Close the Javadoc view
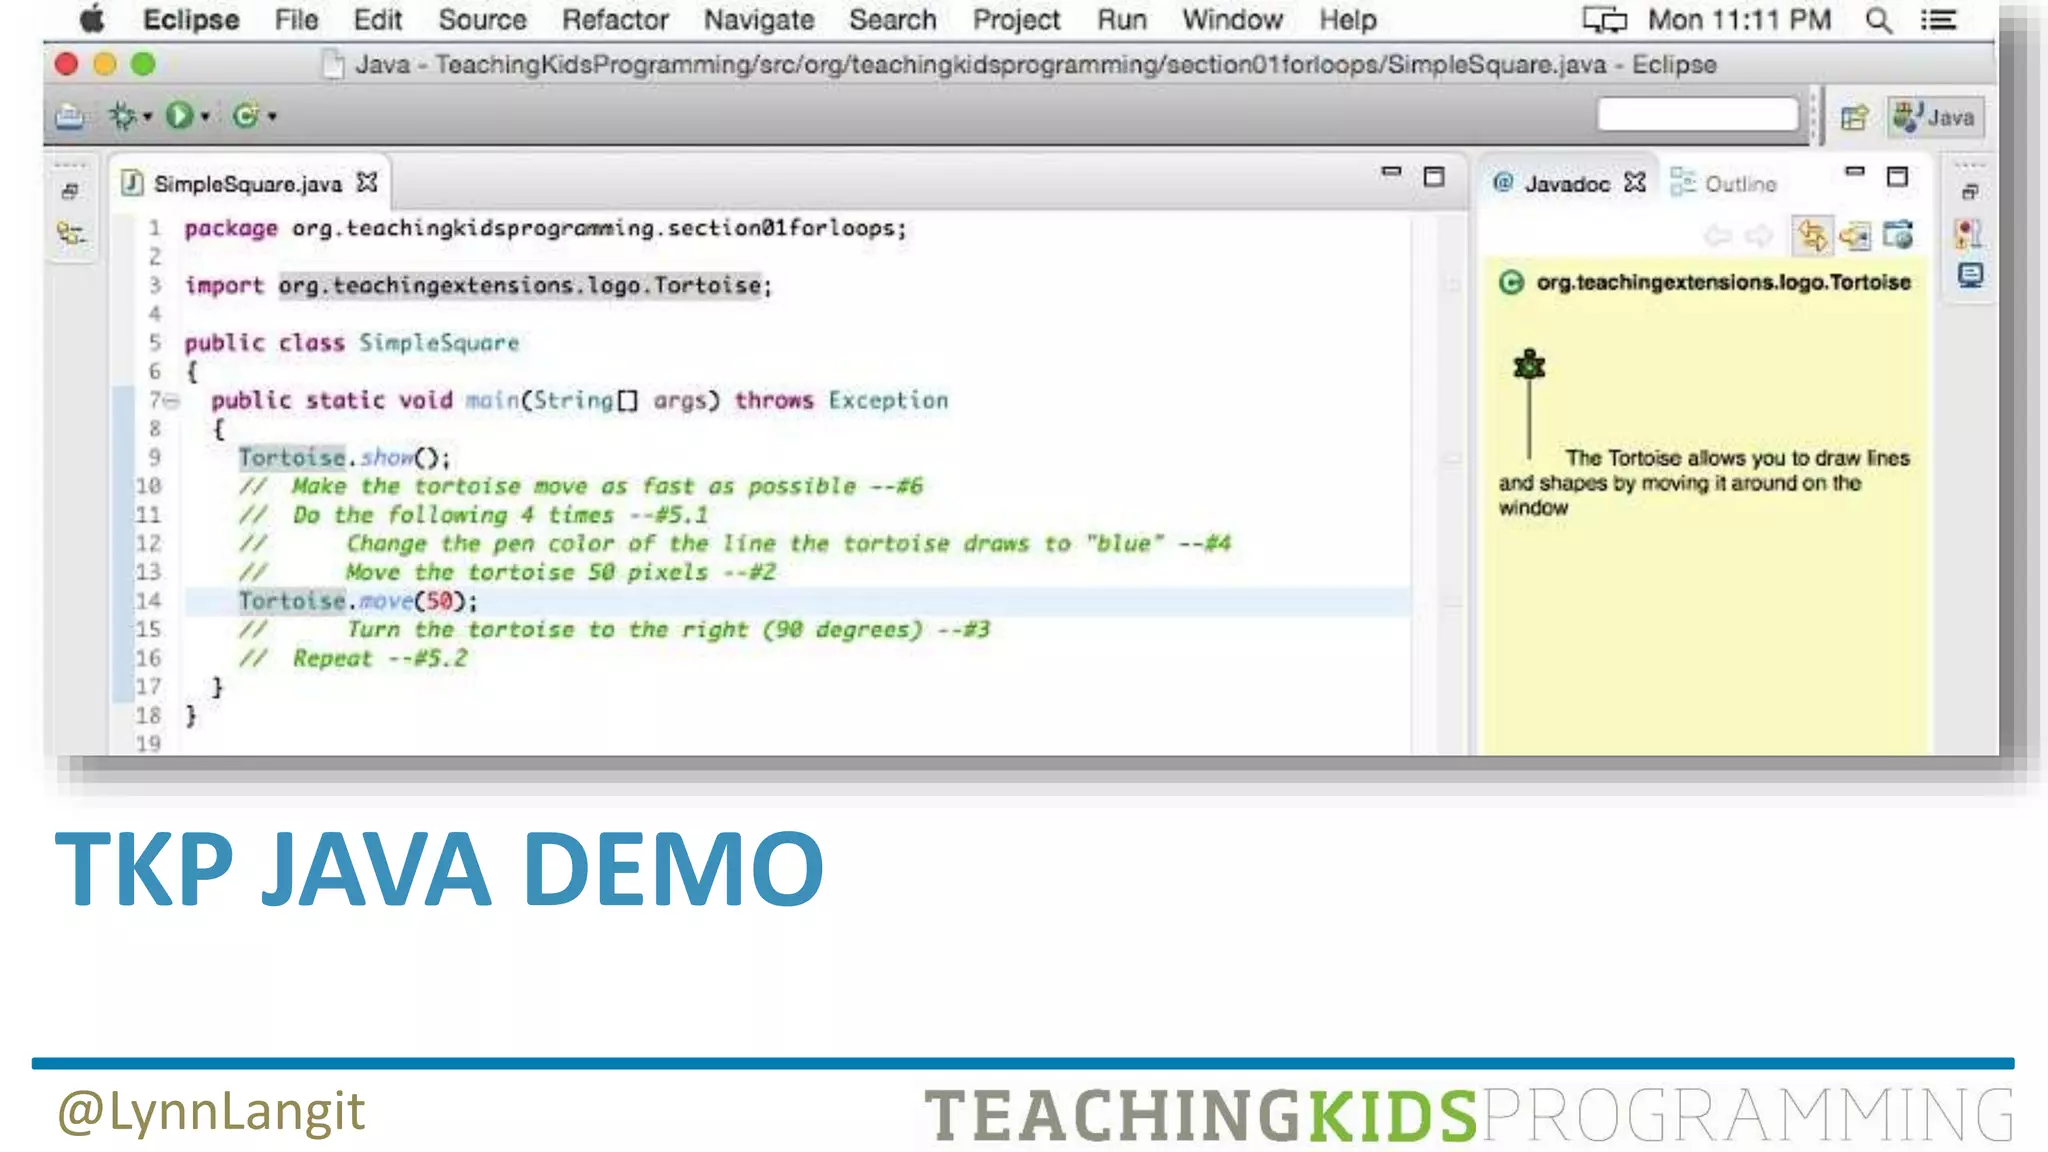The image size is (2048, 1152). tap(1635, 182)
